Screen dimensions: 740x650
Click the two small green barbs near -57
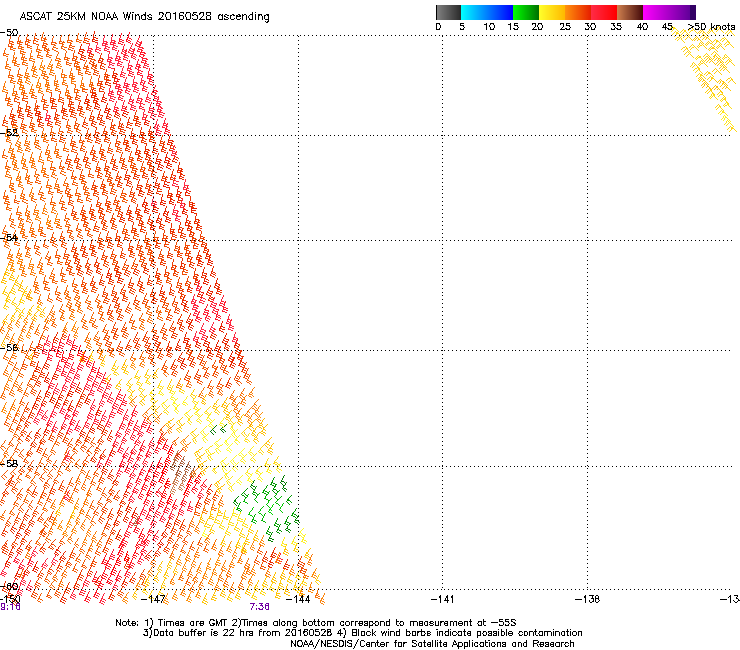[x=219, y=429]
